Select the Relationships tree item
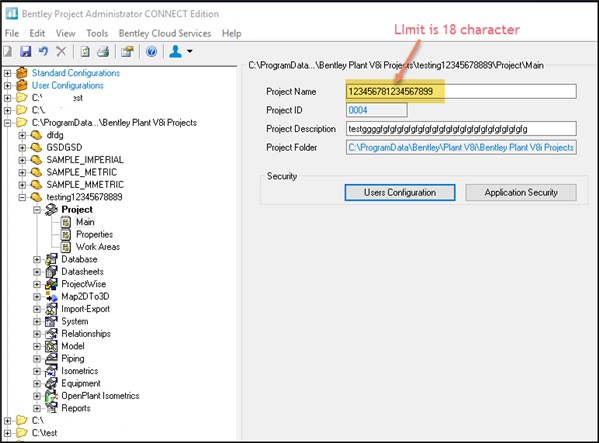The image size is (599, 443). (x=86, y=334)
